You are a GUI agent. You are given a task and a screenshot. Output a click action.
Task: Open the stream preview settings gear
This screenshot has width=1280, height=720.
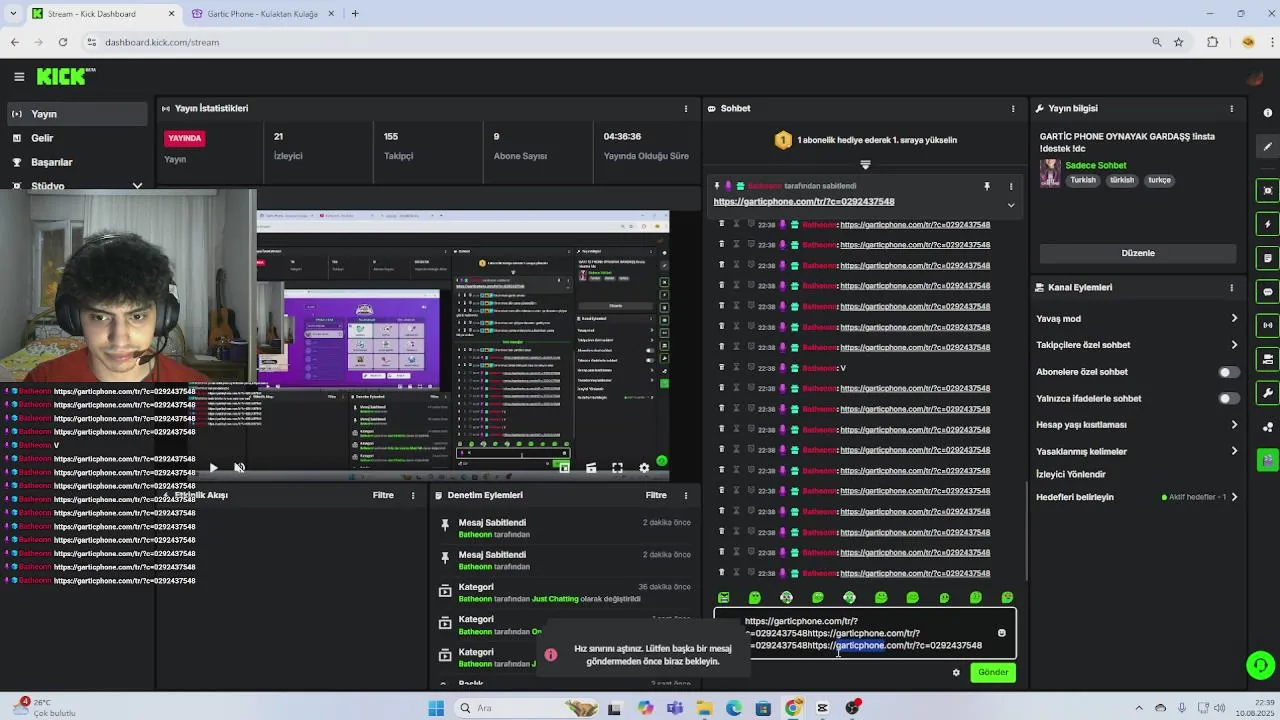pos(644,467)
